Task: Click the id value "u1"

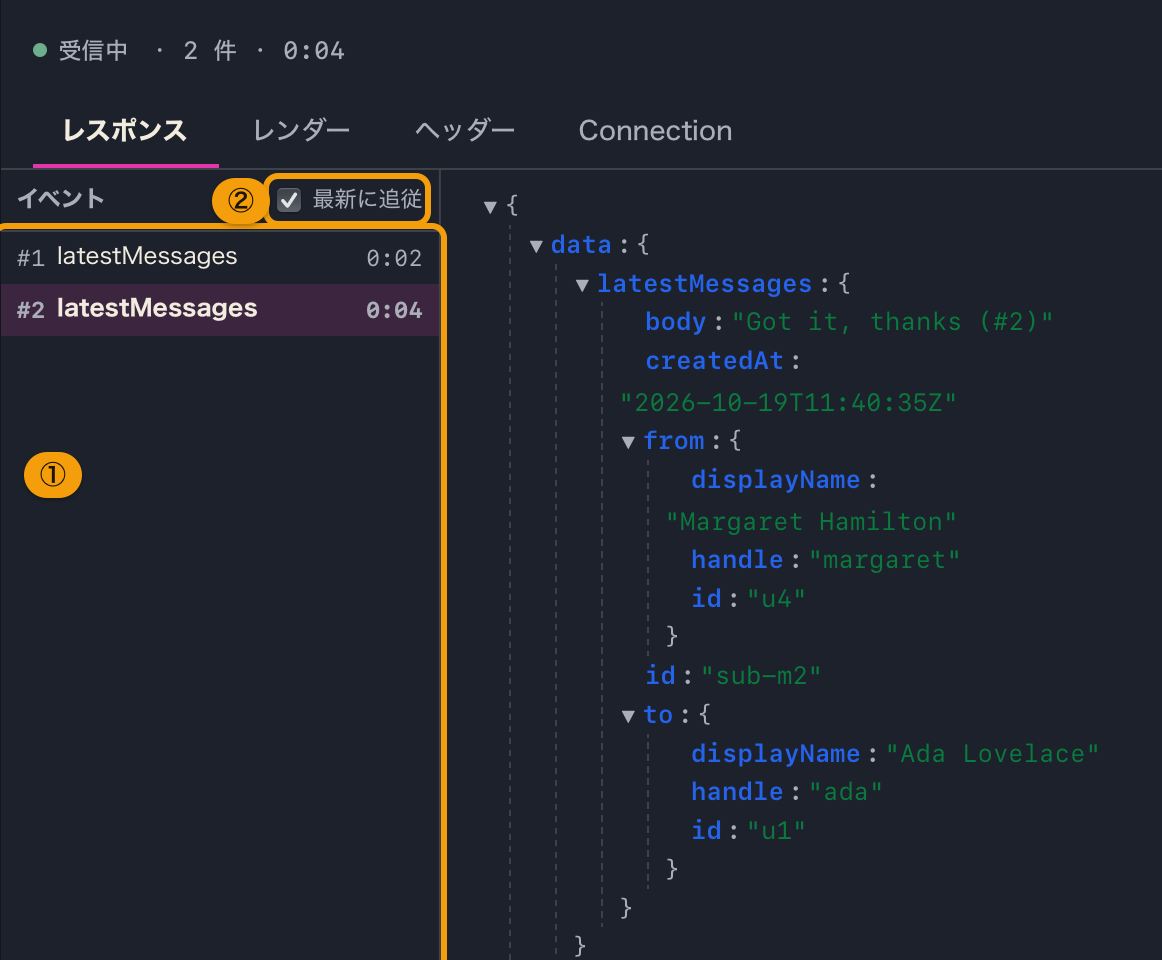Action: [x=776, y=830]
